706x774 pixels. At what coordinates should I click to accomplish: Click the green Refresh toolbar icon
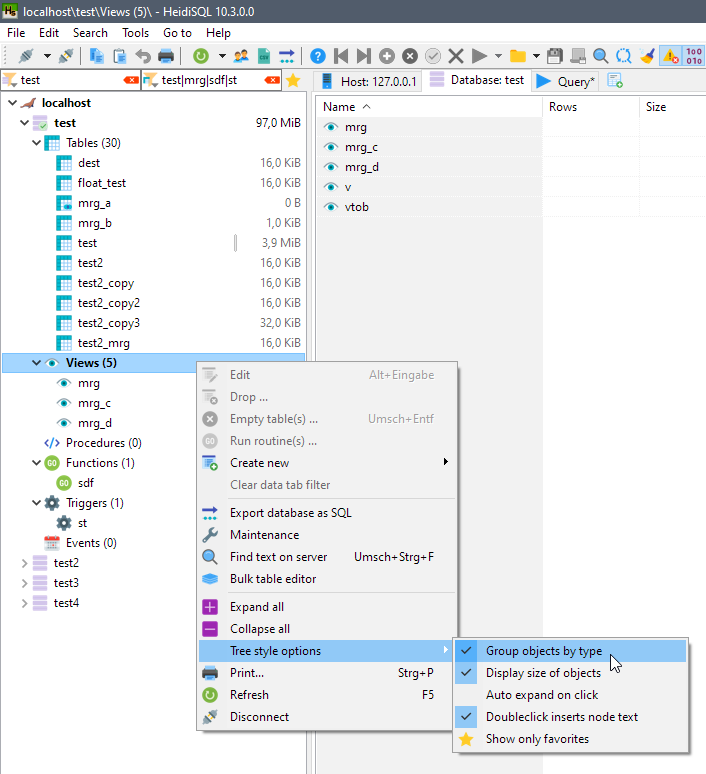click(201, 56)
